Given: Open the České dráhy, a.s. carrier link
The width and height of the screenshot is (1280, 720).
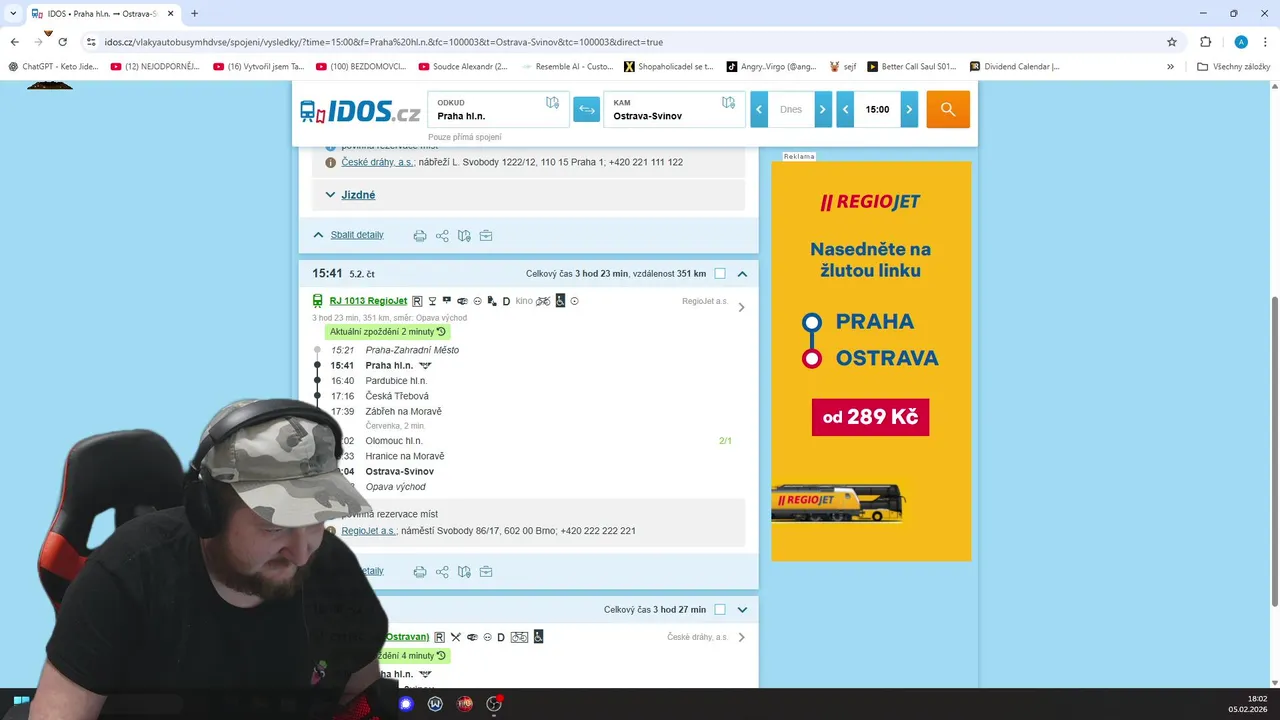Looking at the screenshot, I should (378, 162).
